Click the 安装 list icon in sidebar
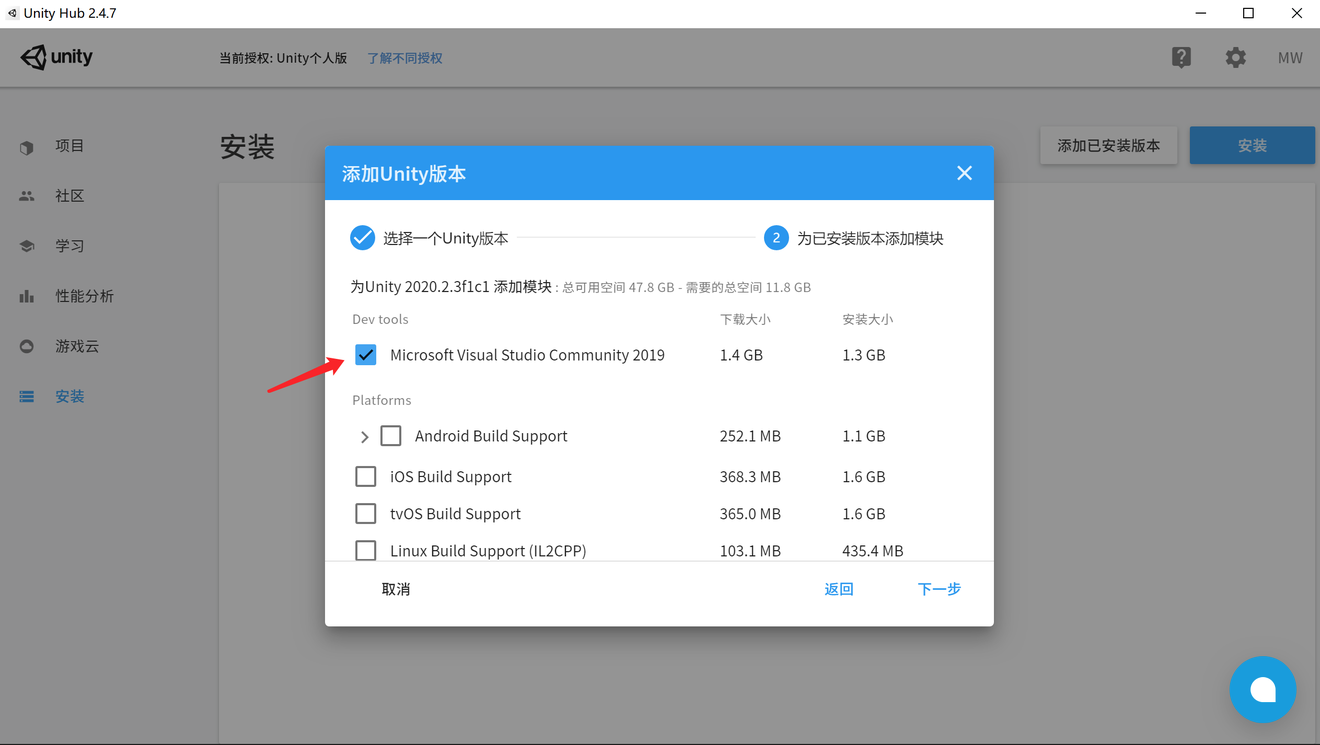Screen dimensions: 1320x745 (27, 397)
